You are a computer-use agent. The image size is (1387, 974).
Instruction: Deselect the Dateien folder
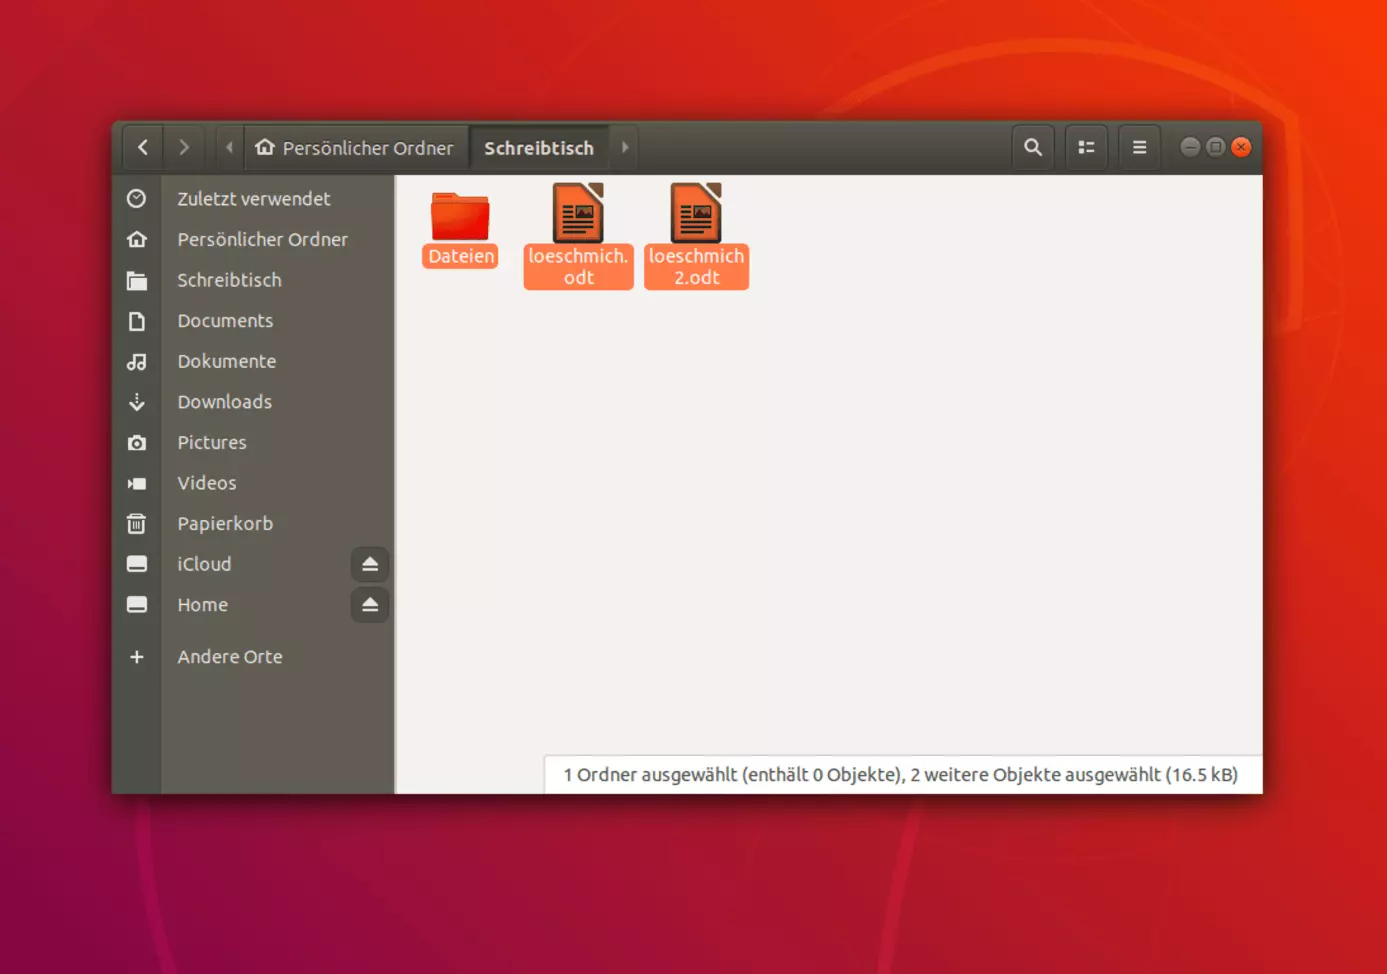(460, 220)
